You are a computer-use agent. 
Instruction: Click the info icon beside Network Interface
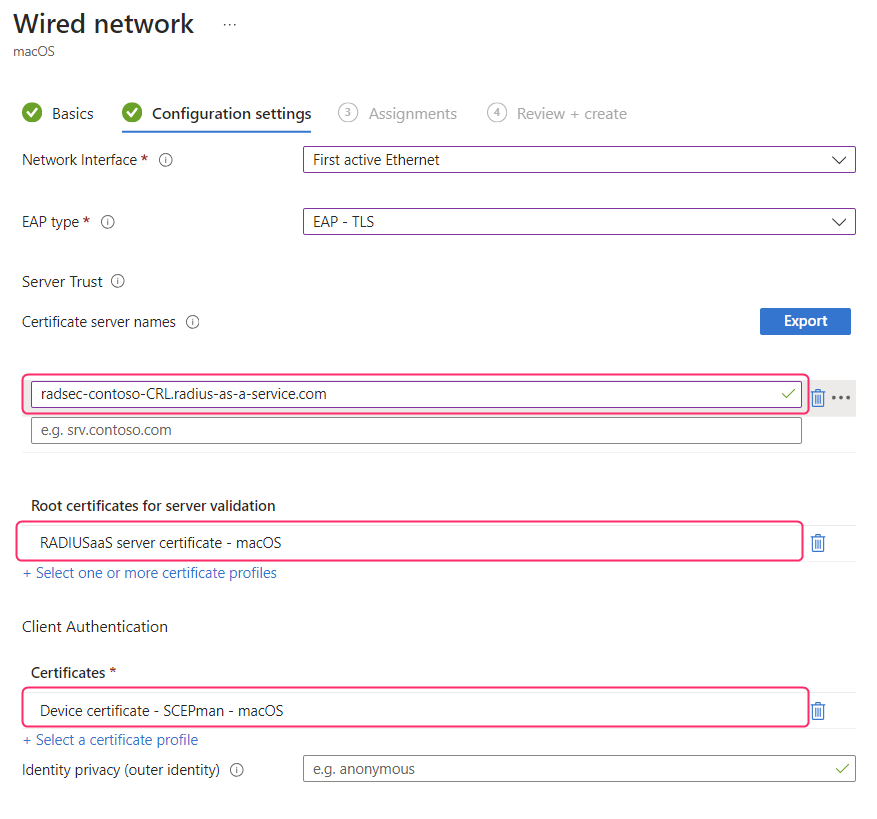166,160
